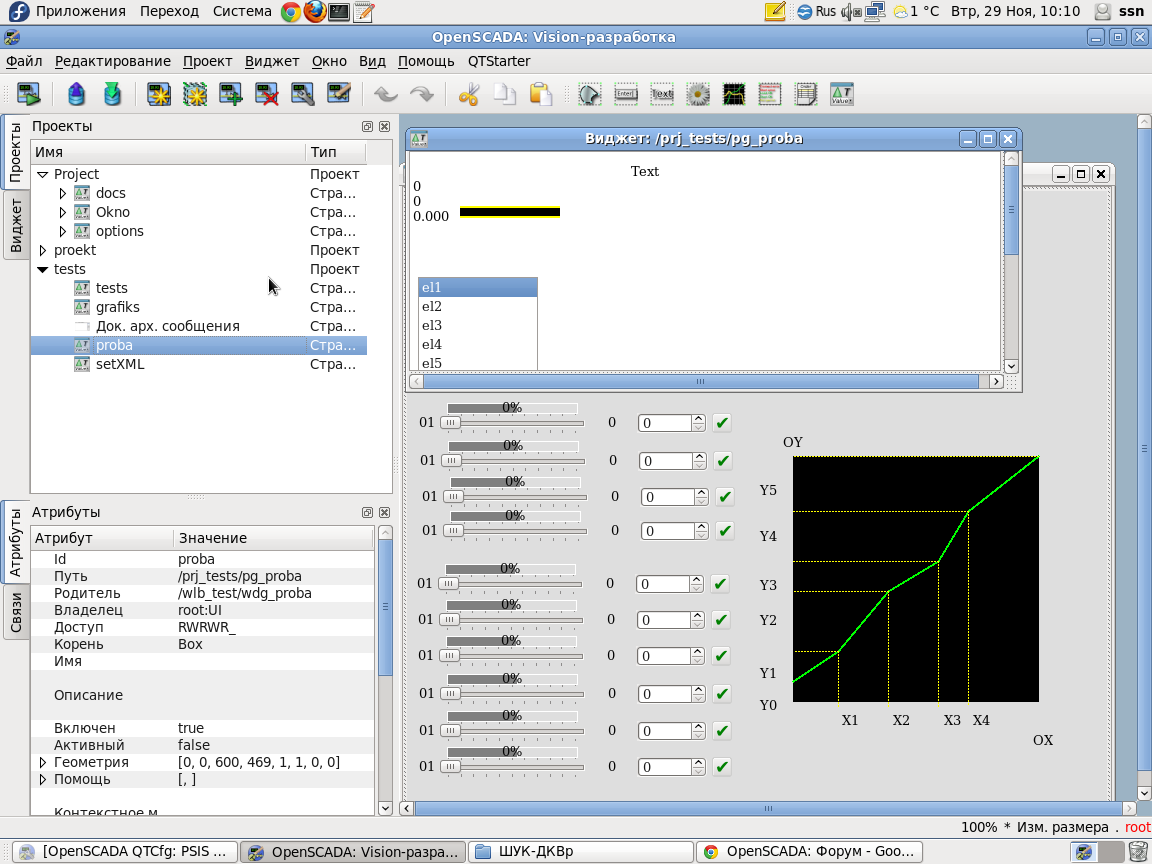Collapse the tests project tree node

coord(43,269)
